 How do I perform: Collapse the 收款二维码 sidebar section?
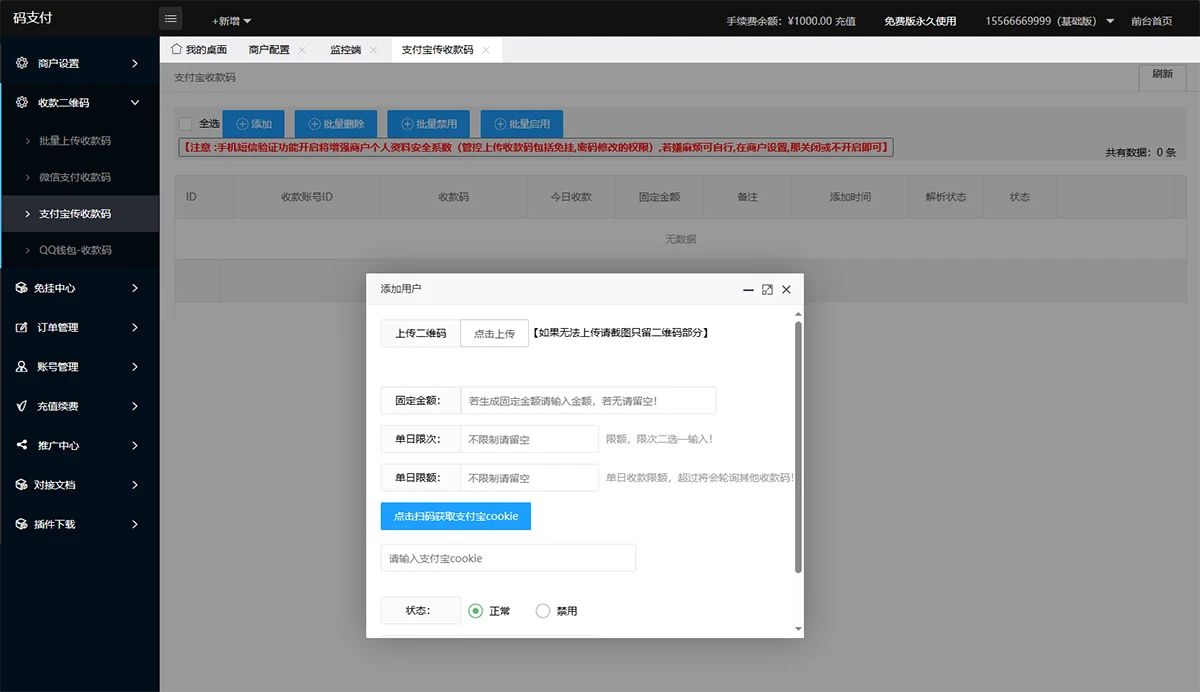(135, 102)
